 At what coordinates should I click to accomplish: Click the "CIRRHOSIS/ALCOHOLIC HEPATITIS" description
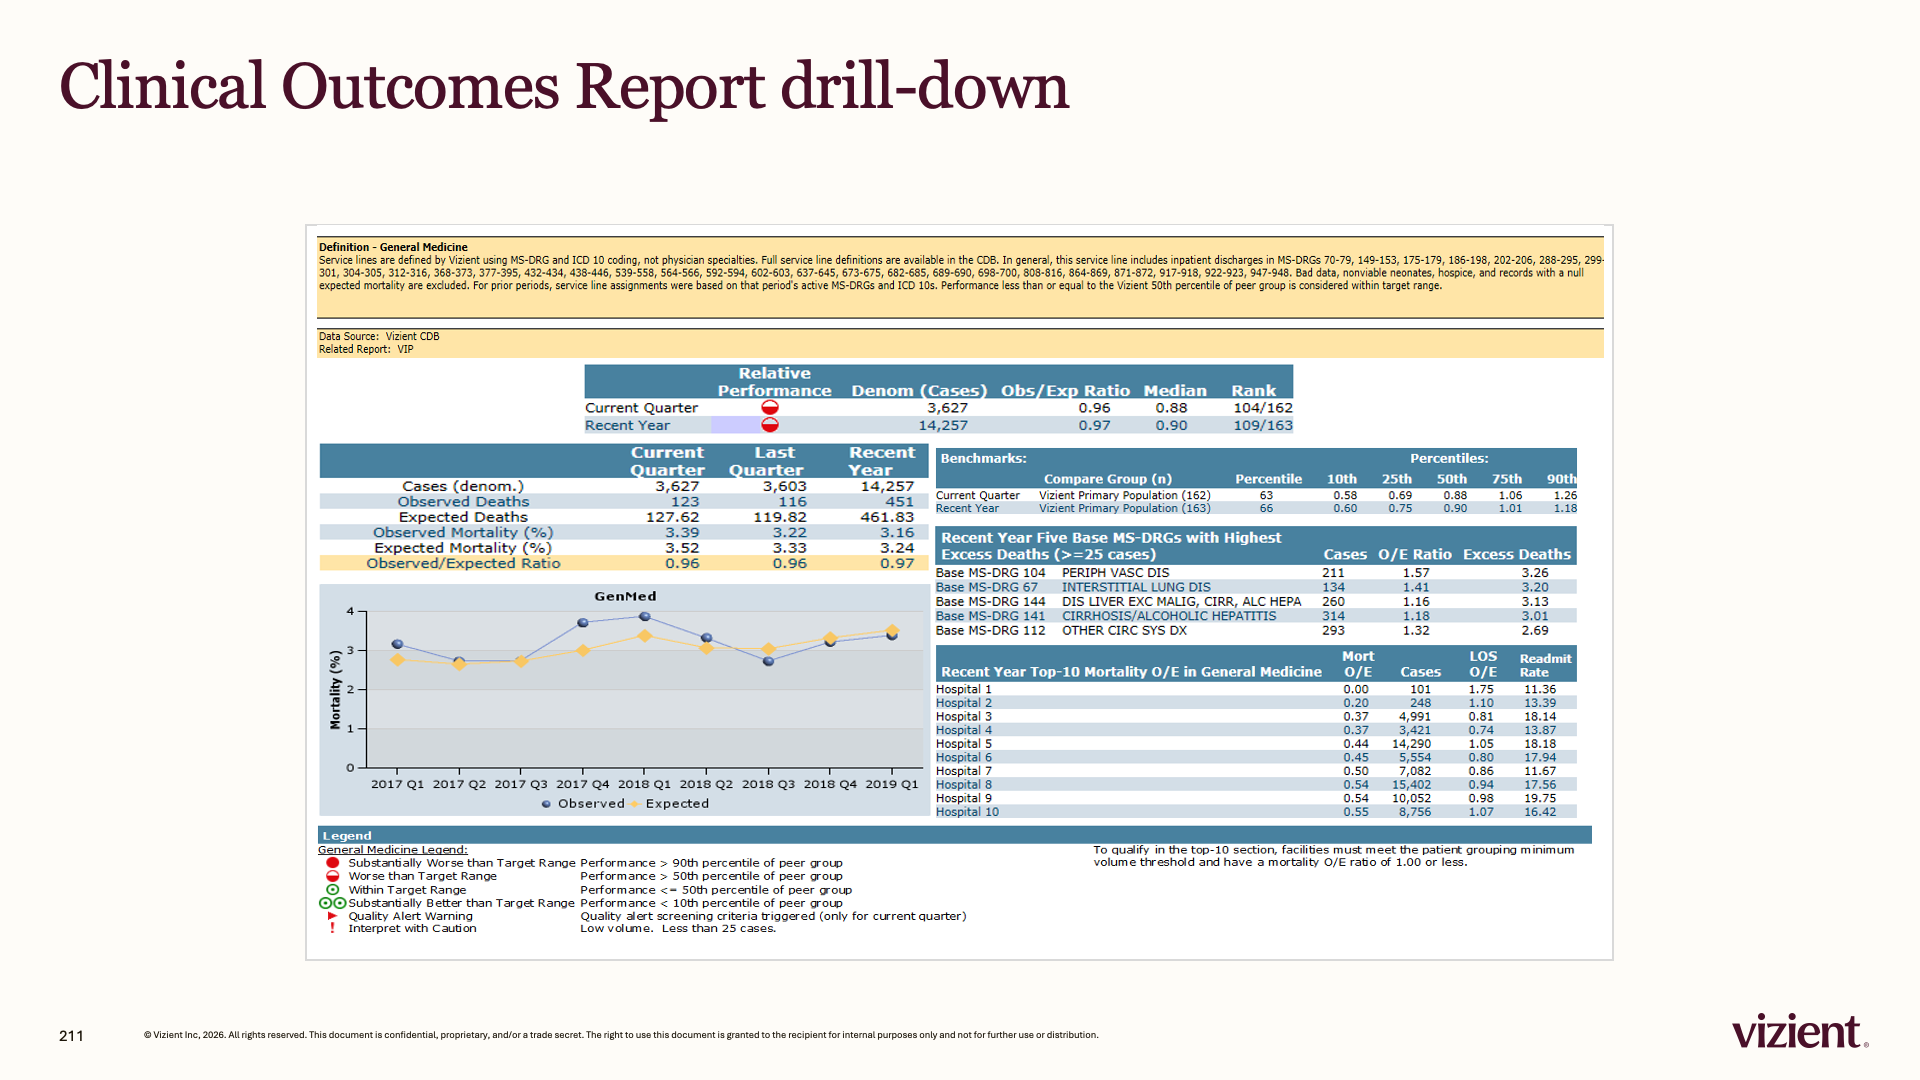(1169, 616)
